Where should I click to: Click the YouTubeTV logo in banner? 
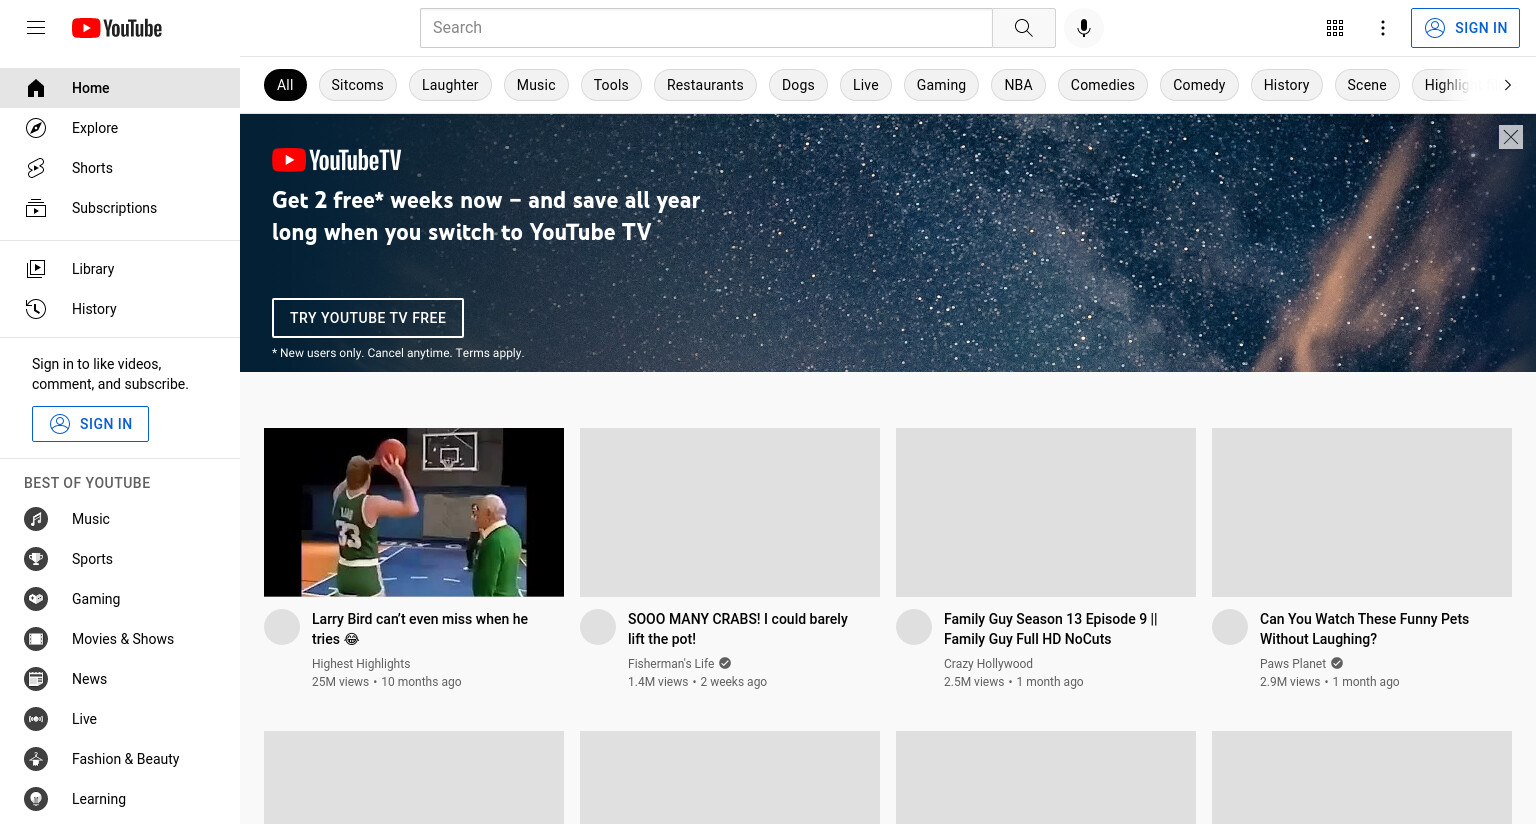(337, 160)
